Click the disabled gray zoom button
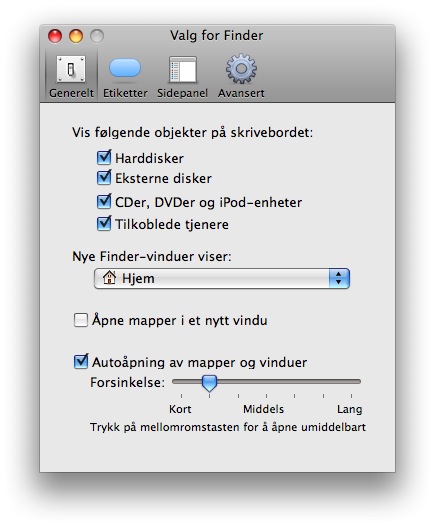This screenshot has height=527, width=435. coord(97,36)
